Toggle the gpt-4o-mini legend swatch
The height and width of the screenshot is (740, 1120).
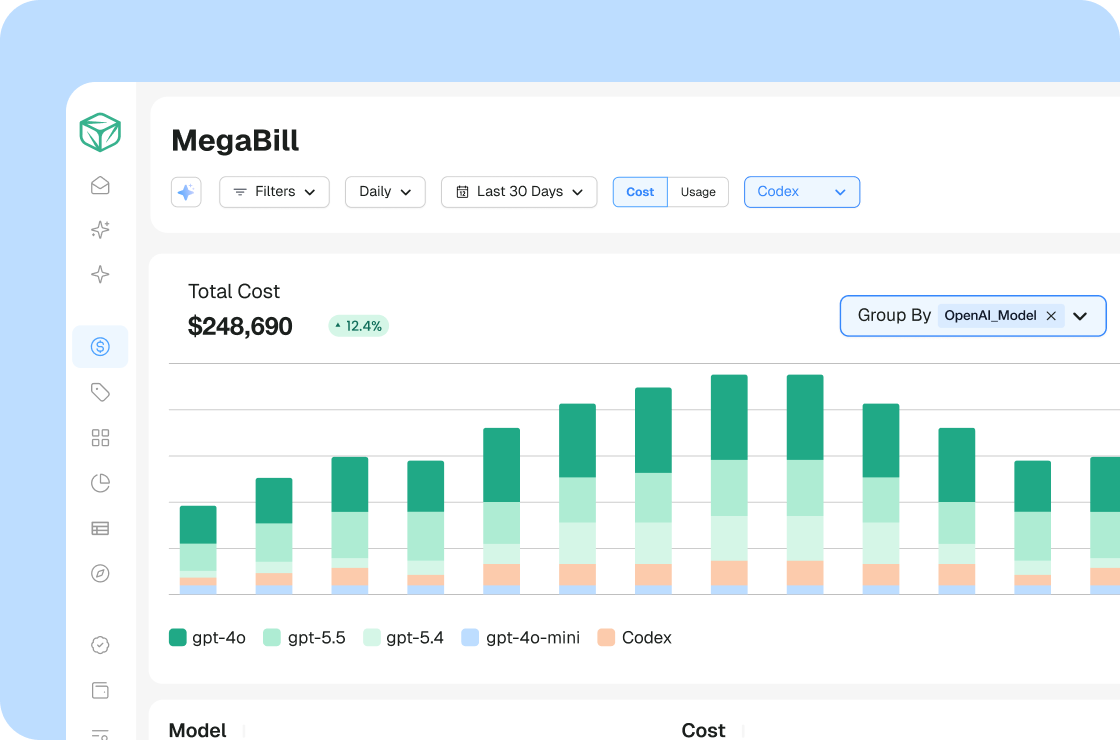(x=470, y=637)
